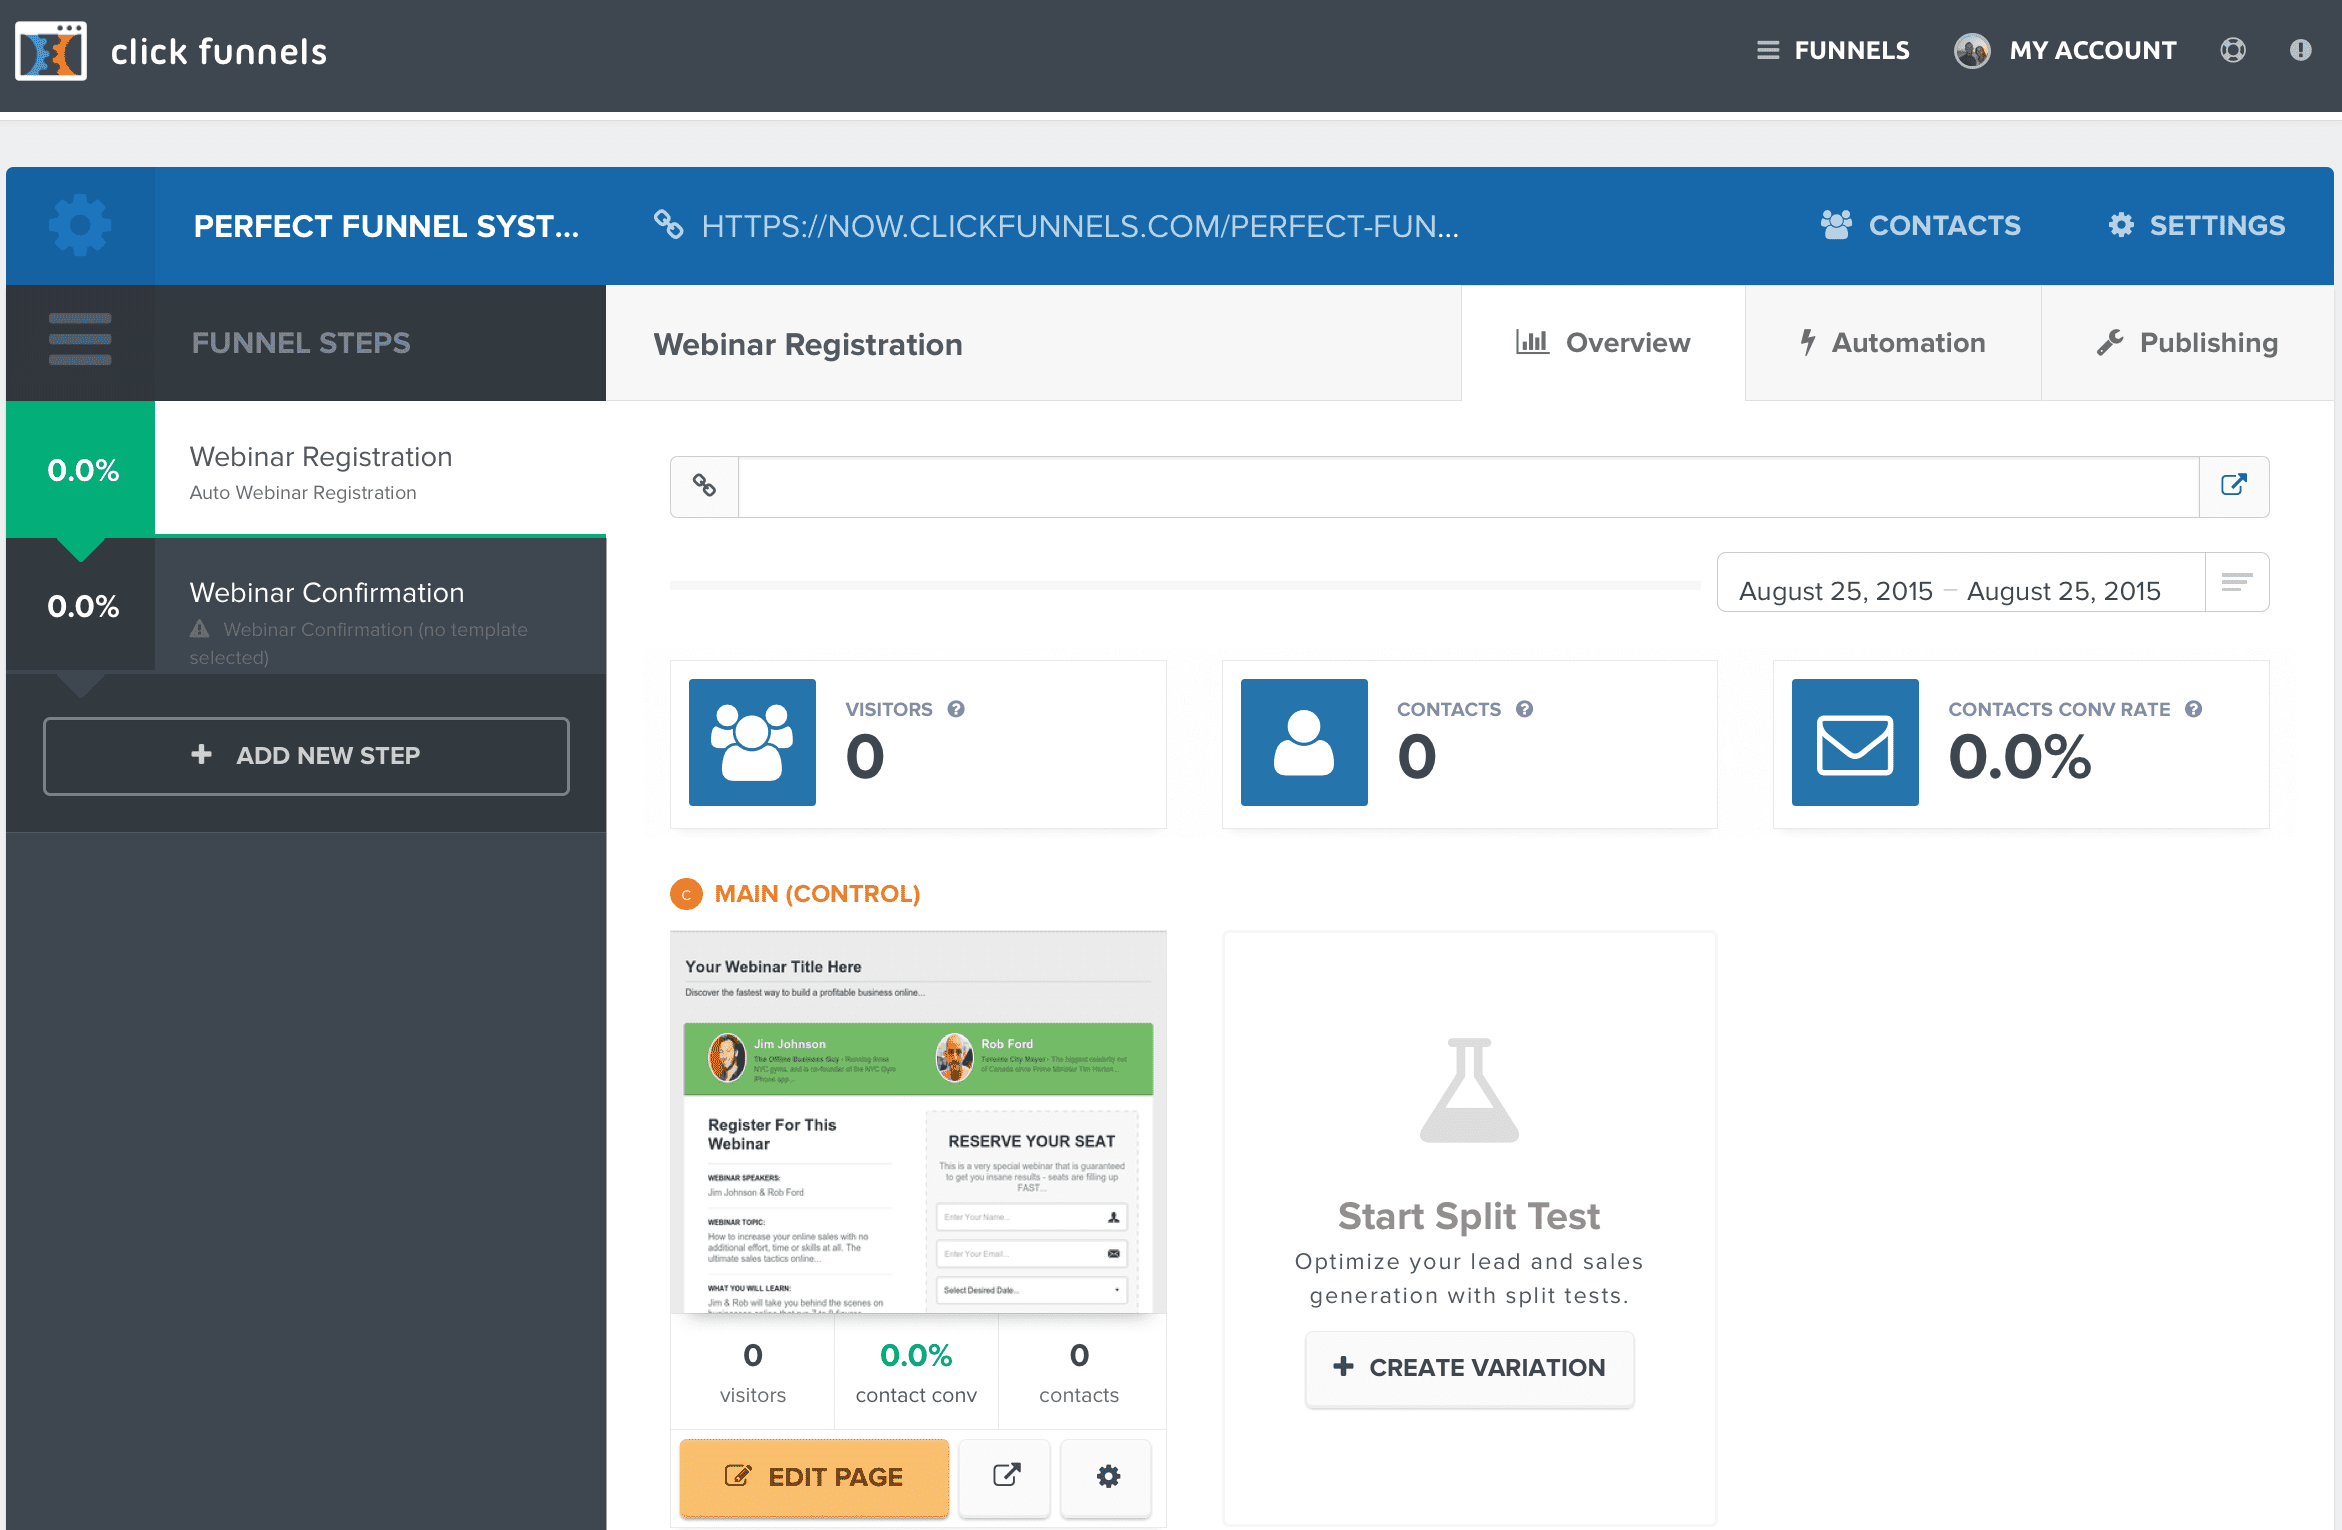Open page settings gear button
This screenshot has height=1530, width=2342.
pyautogui.click(x=1107, y=1477)
